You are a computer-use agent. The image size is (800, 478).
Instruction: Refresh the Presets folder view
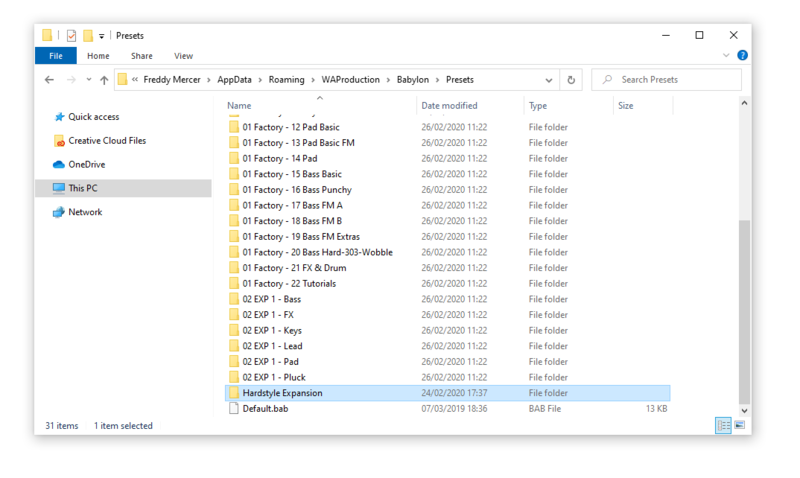tap(571, 80)
